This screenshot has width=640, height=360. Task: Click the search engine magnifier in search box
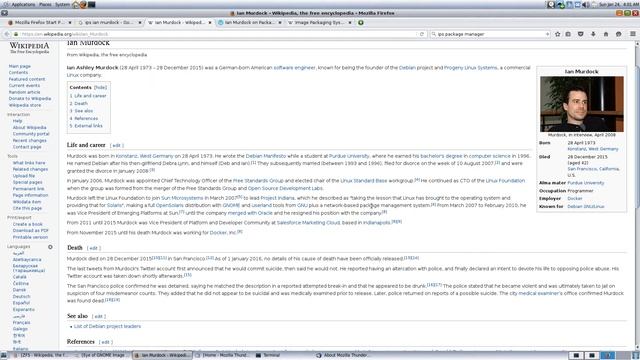[x=433, y=34]
